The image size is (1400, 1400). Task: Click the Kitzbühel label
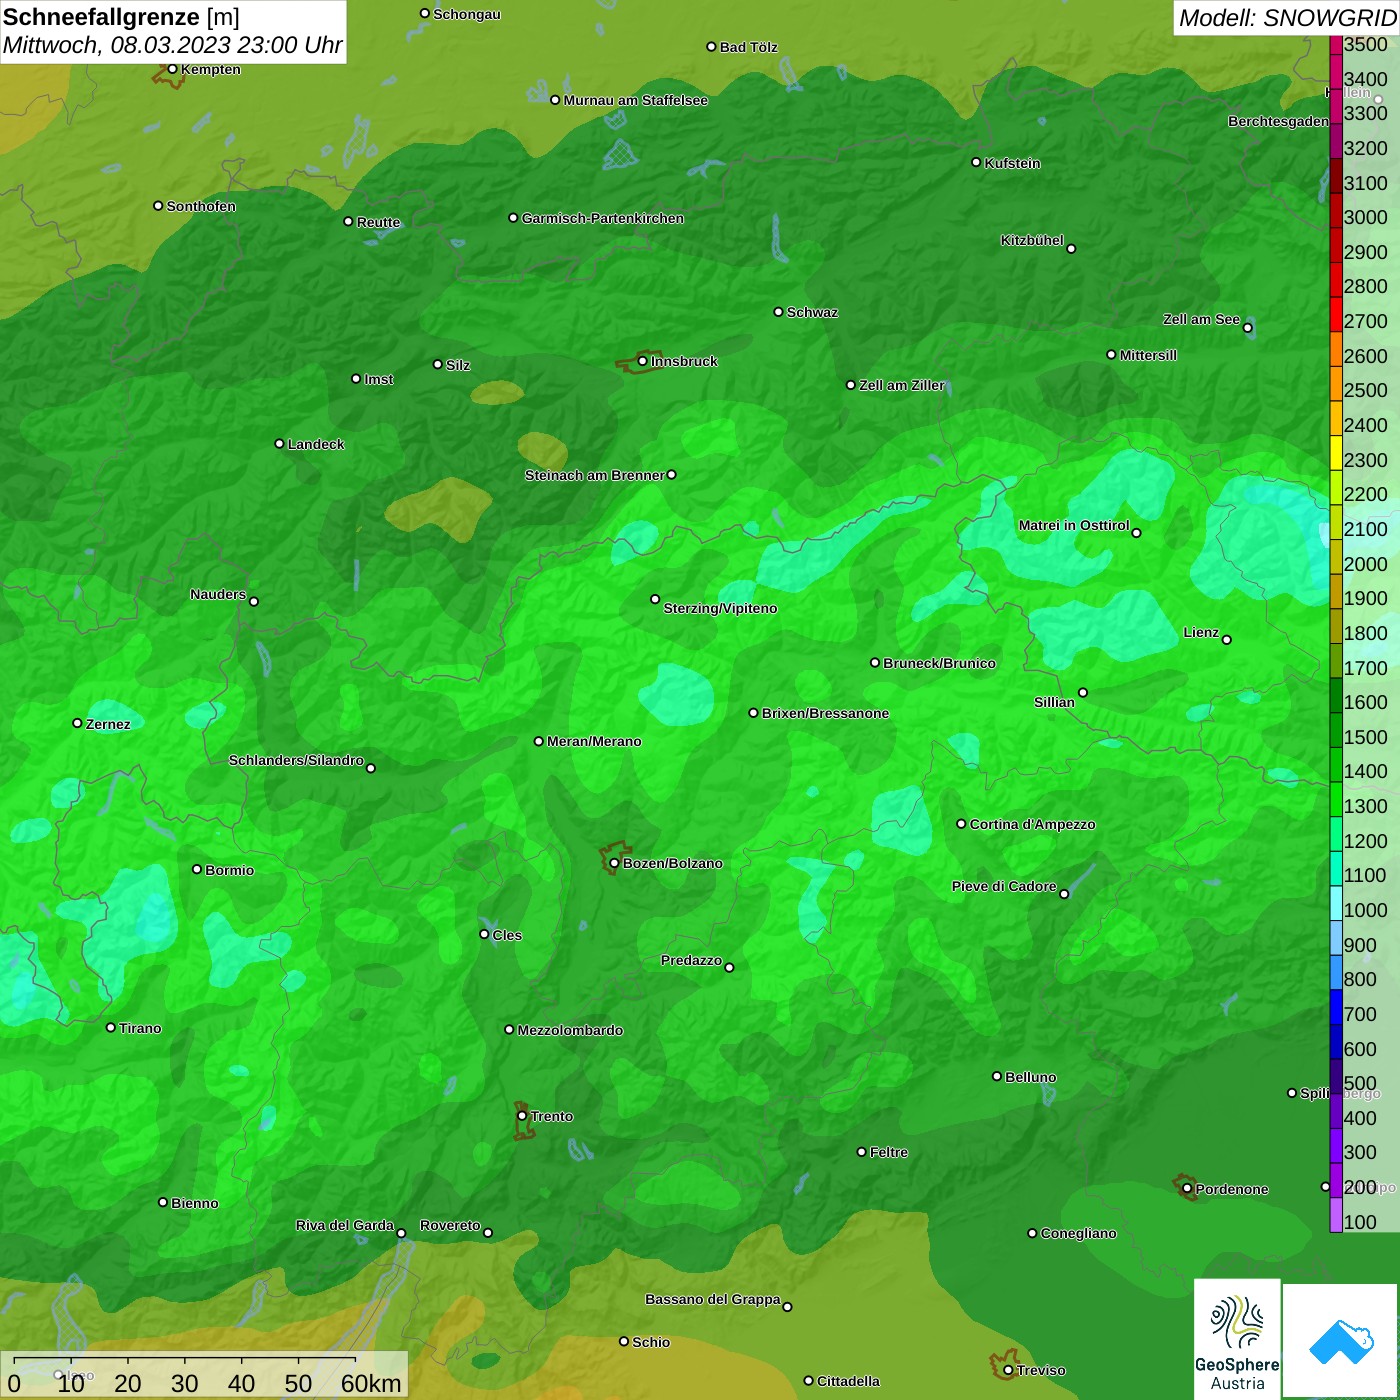[x=1032, y=240]
